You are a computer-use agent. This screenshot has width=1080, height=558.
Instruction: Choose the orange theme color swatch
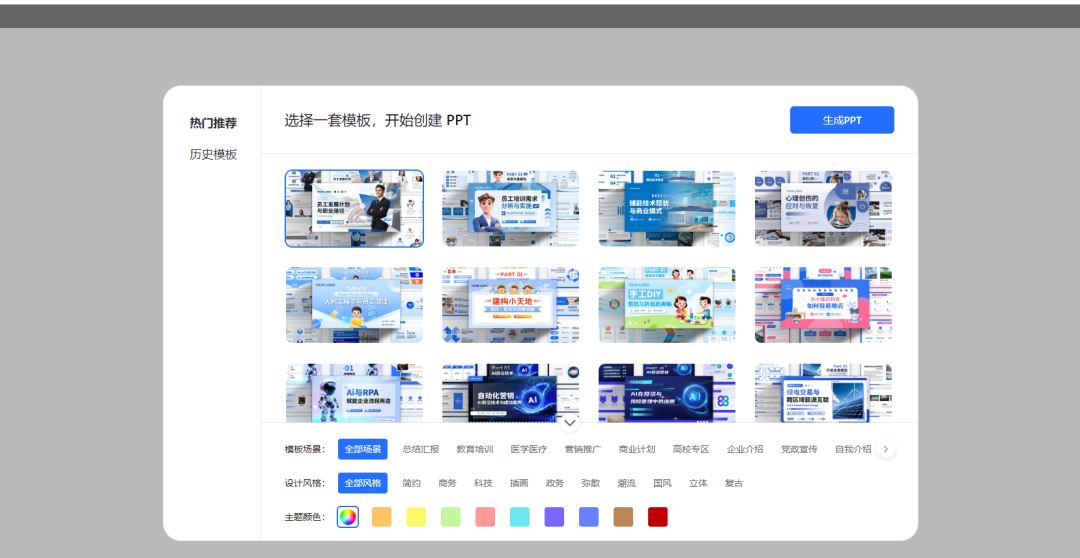tap(381, 517)
